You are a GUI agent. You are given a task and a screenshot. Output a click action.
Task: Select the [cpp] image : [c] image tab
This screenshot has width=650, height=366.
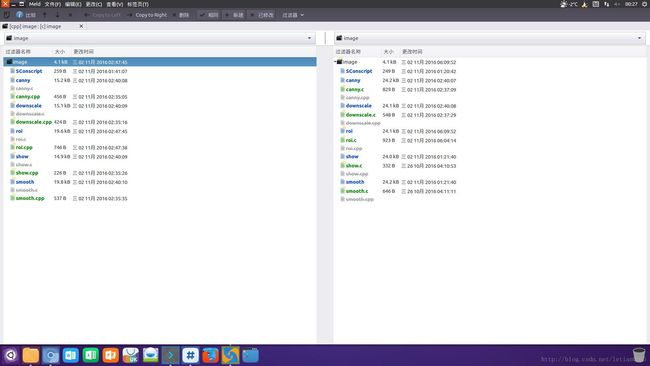(x=36, y=26)
